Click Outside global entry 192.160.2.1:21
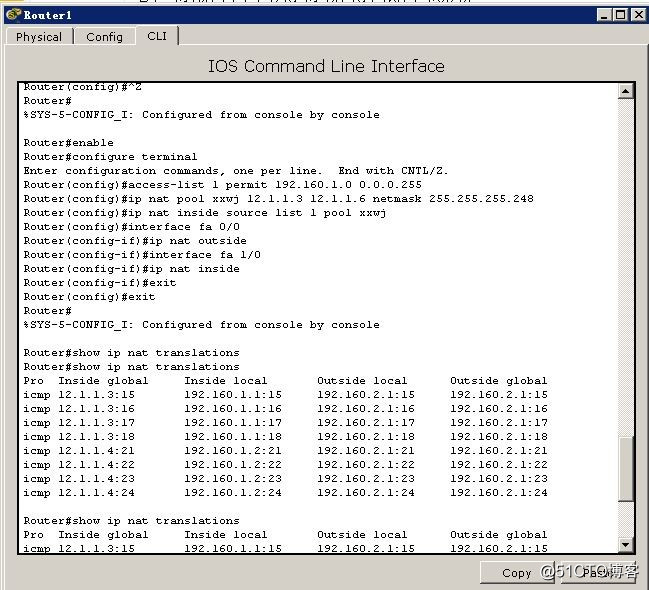This screenshot has height=590, width=649. click(499, 451)
